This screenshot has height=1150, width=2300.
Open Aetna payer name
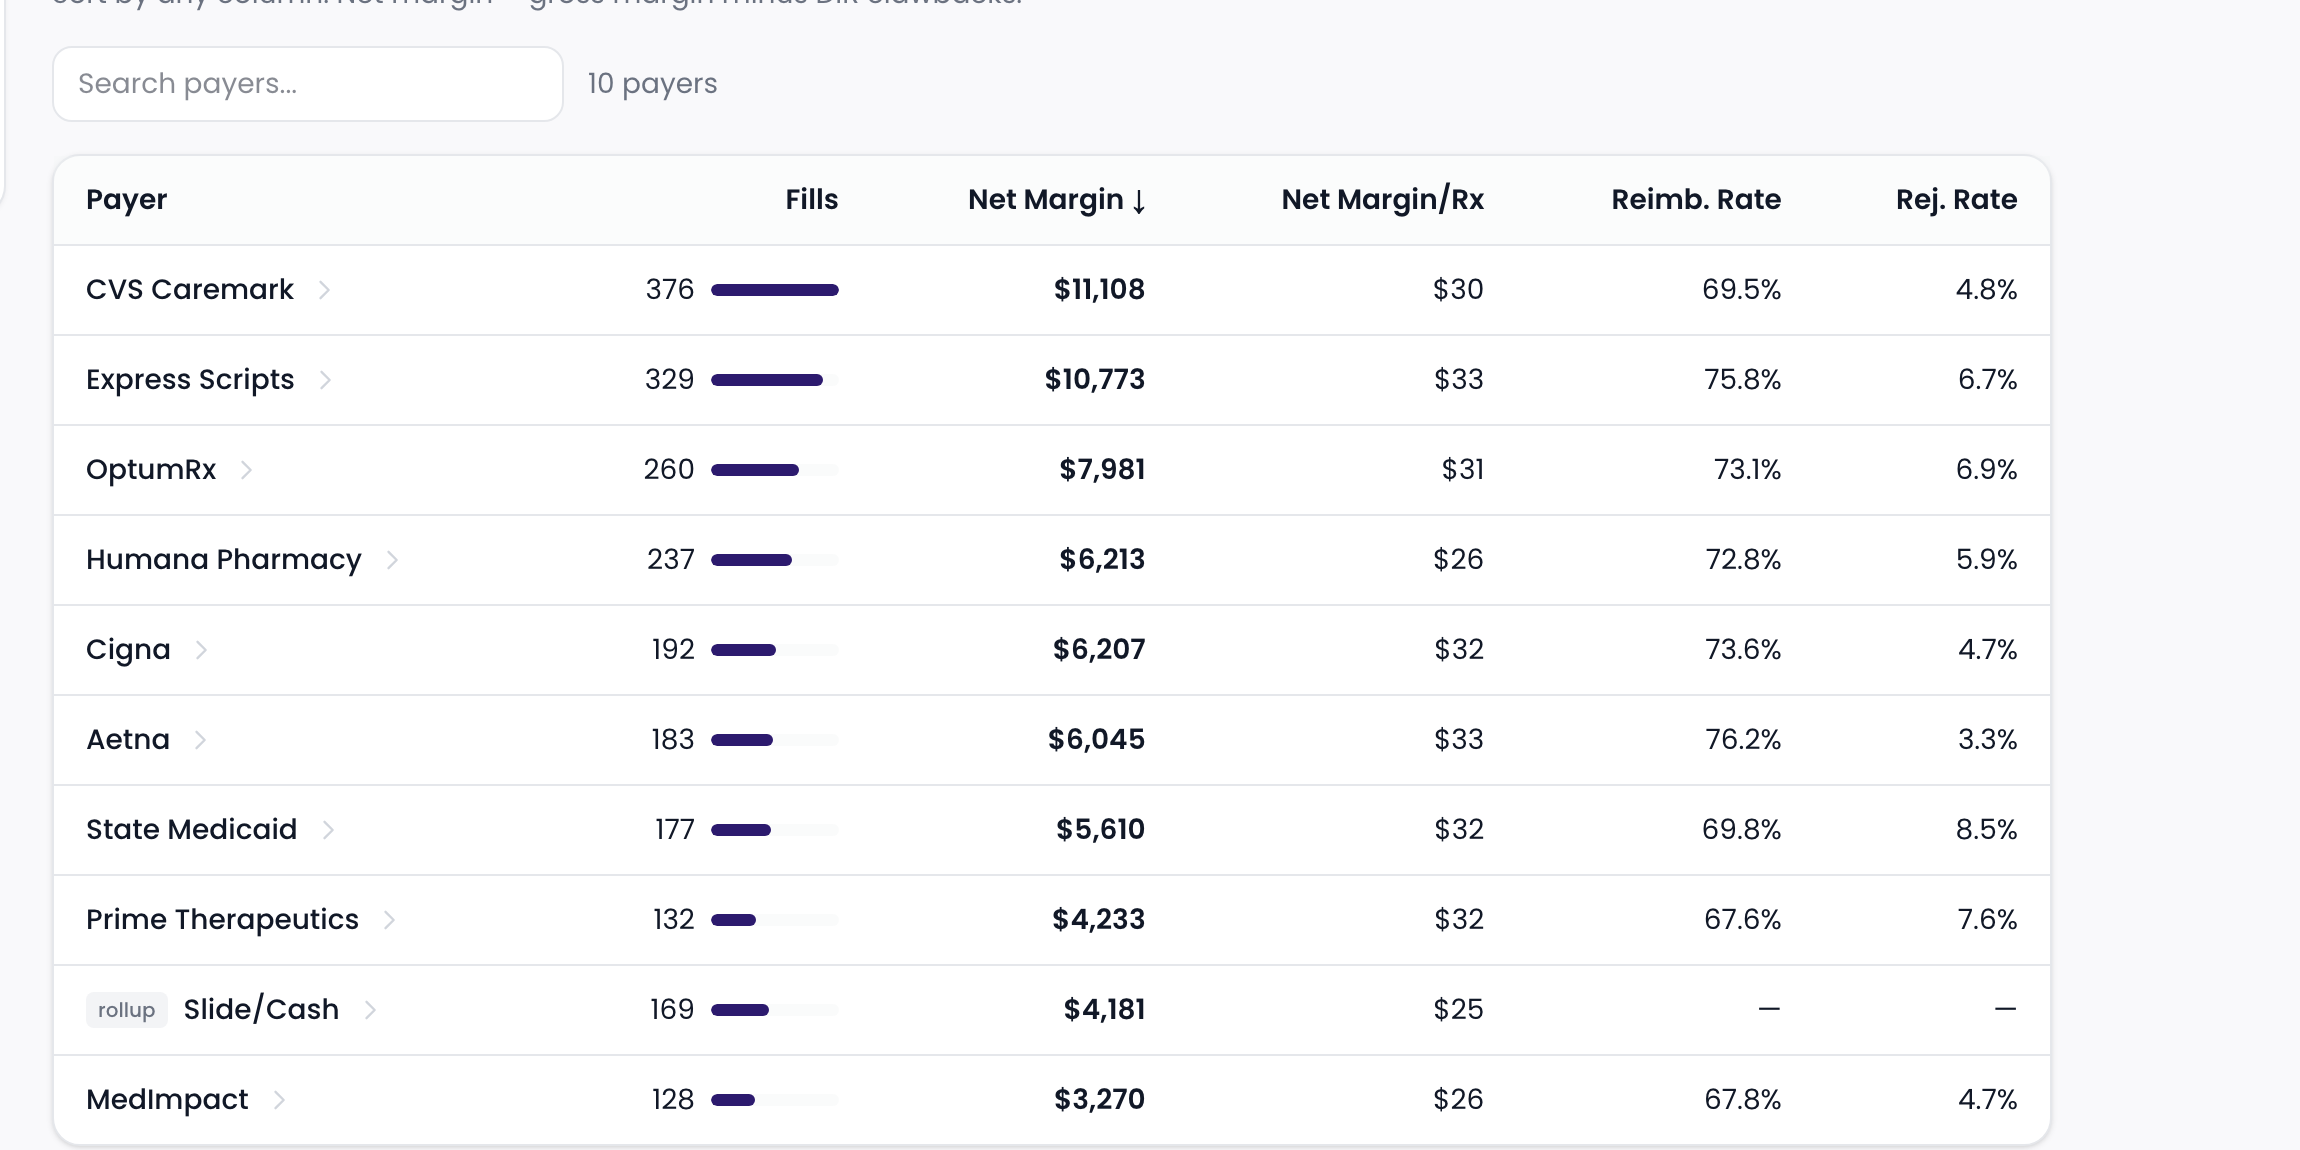click(128, 740)
